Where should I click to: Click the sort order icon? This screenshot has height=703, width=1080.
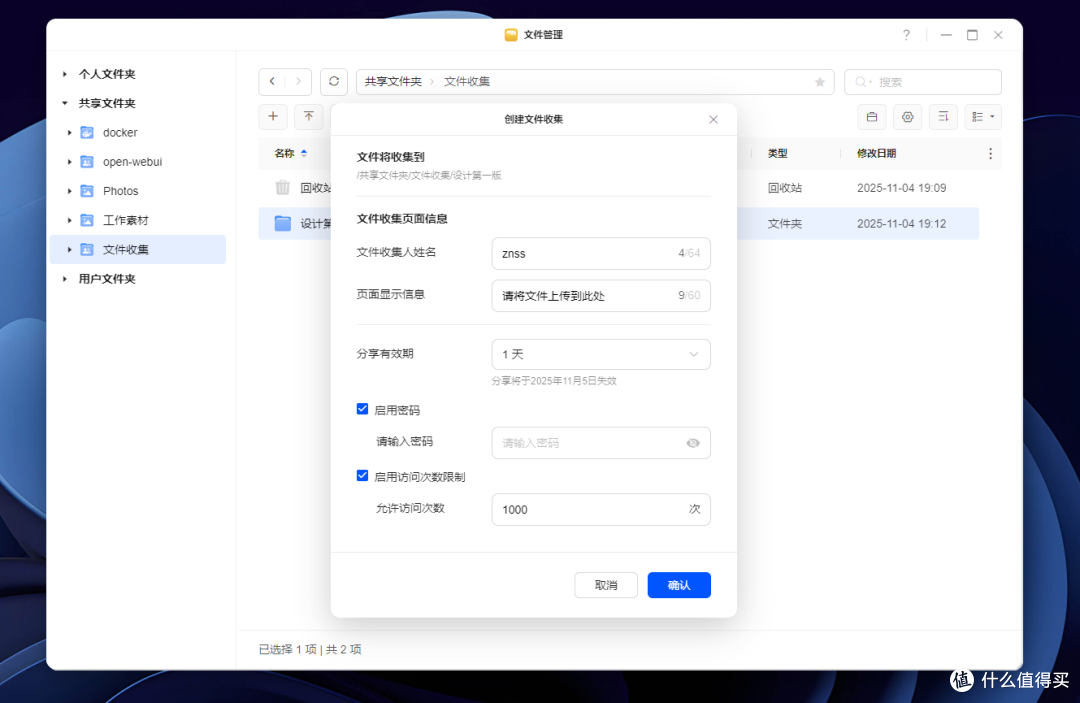(x=944, y=117)
